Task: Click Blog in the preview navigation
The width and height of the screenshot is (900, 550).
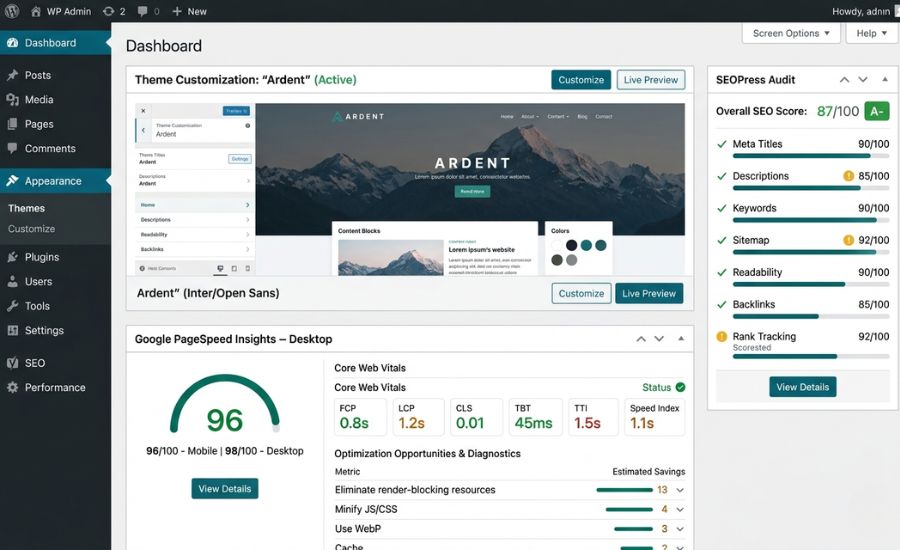Action: pos(582,117)
